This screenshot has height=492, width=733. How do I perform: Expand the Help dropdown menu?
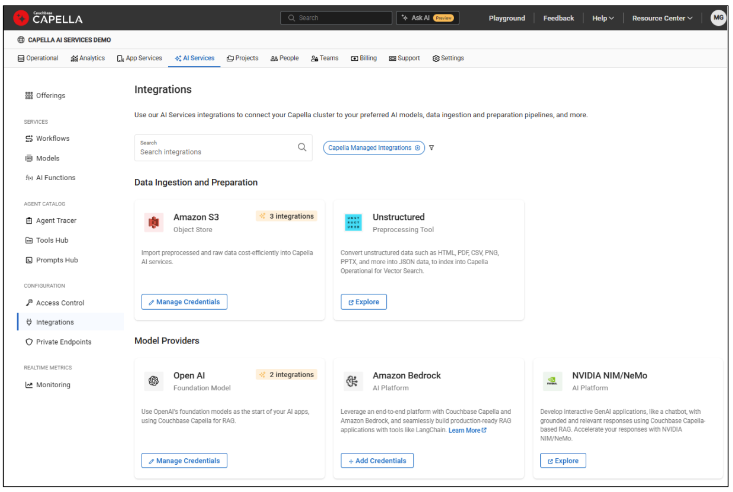tap(603, 18)
